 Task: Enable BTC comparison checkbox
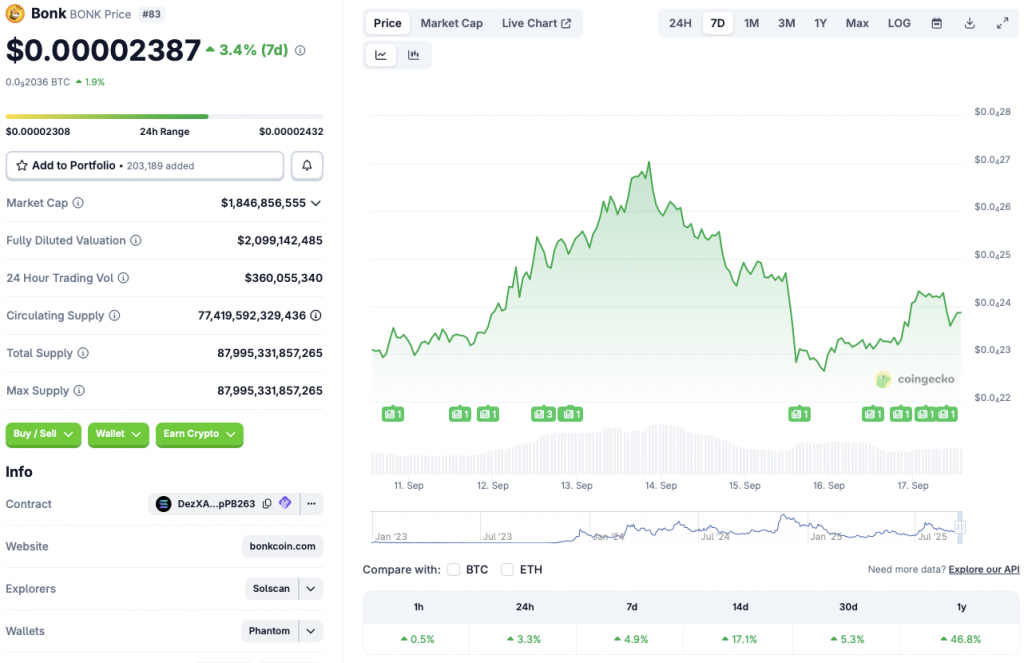(453, 570)
